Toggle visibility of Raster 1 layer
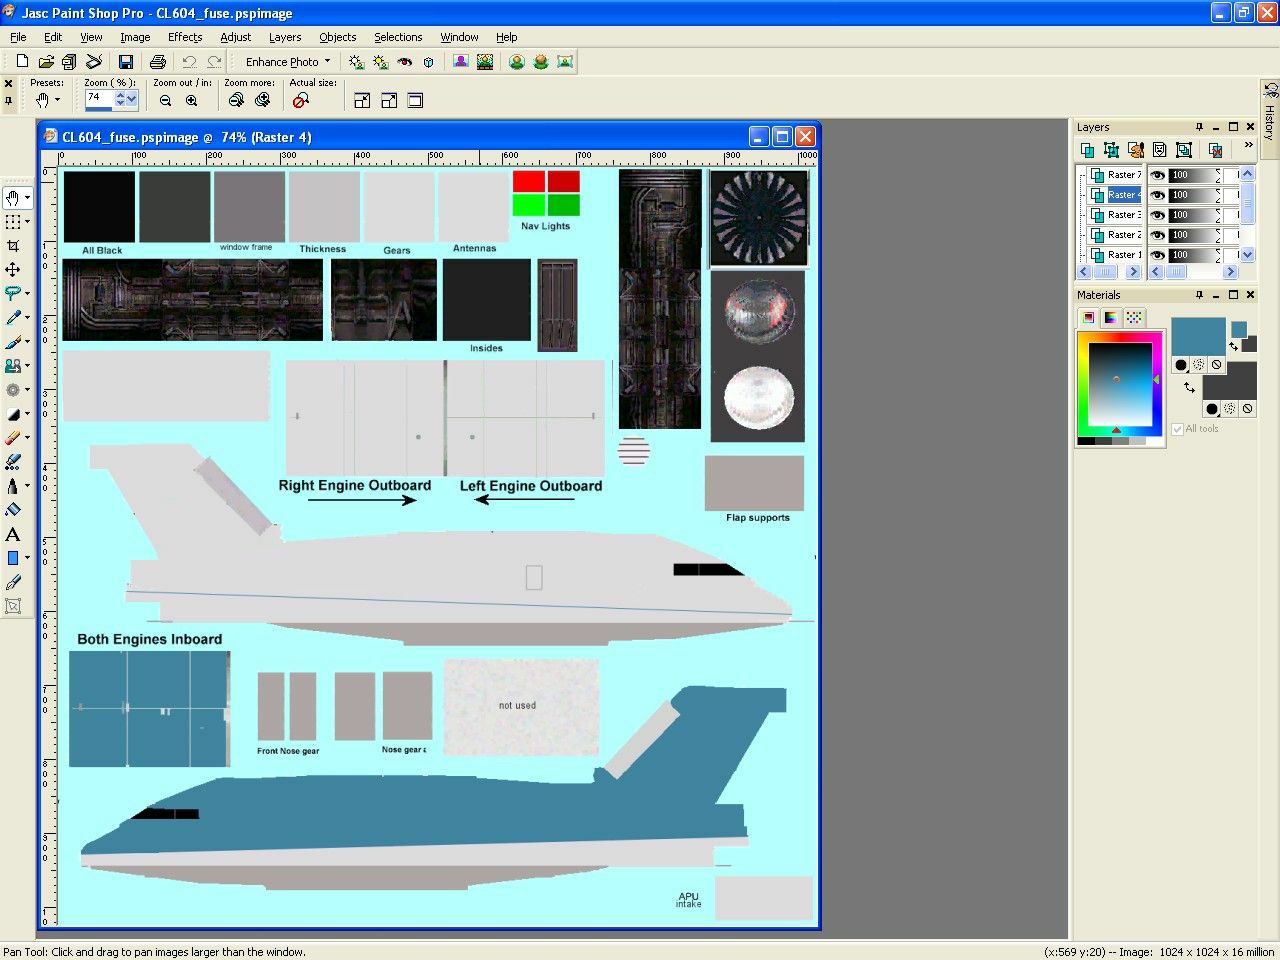This screenshot has width=1280, height=960. coord(1157,255)
